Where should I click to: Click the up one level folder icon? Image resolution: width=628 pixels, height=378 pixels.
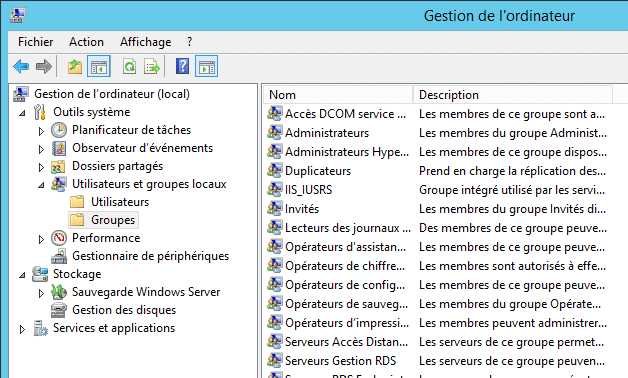pos(75,66)
